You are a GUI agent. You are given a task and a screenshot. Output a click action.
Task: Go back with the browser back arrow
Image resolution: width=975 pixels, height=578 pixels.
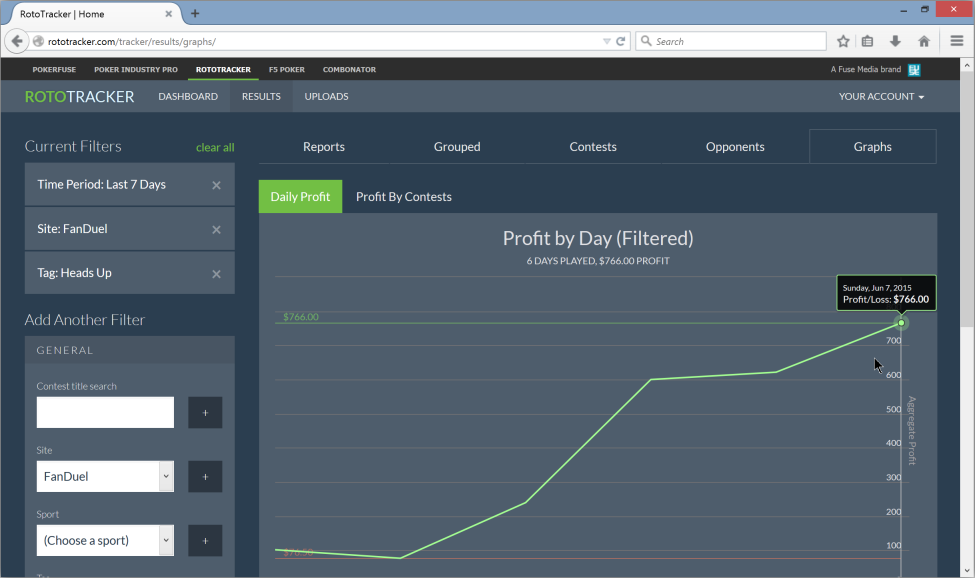[17, 41]
